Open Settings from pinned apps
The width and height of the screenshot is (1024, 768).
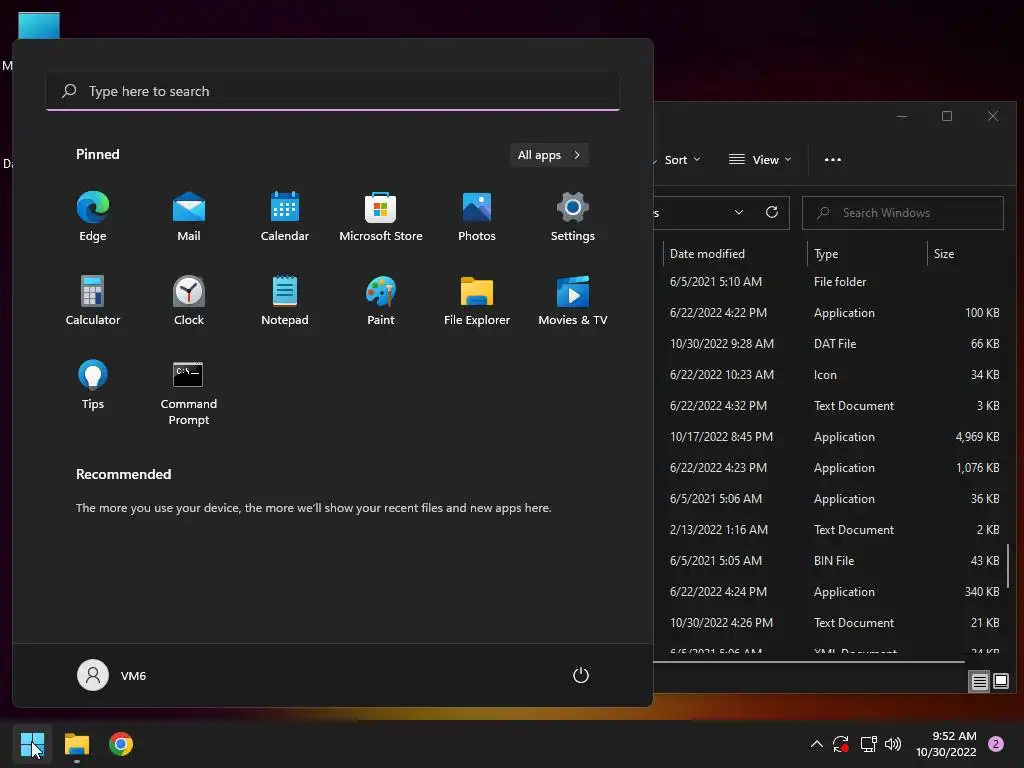(x=573, y=217)
